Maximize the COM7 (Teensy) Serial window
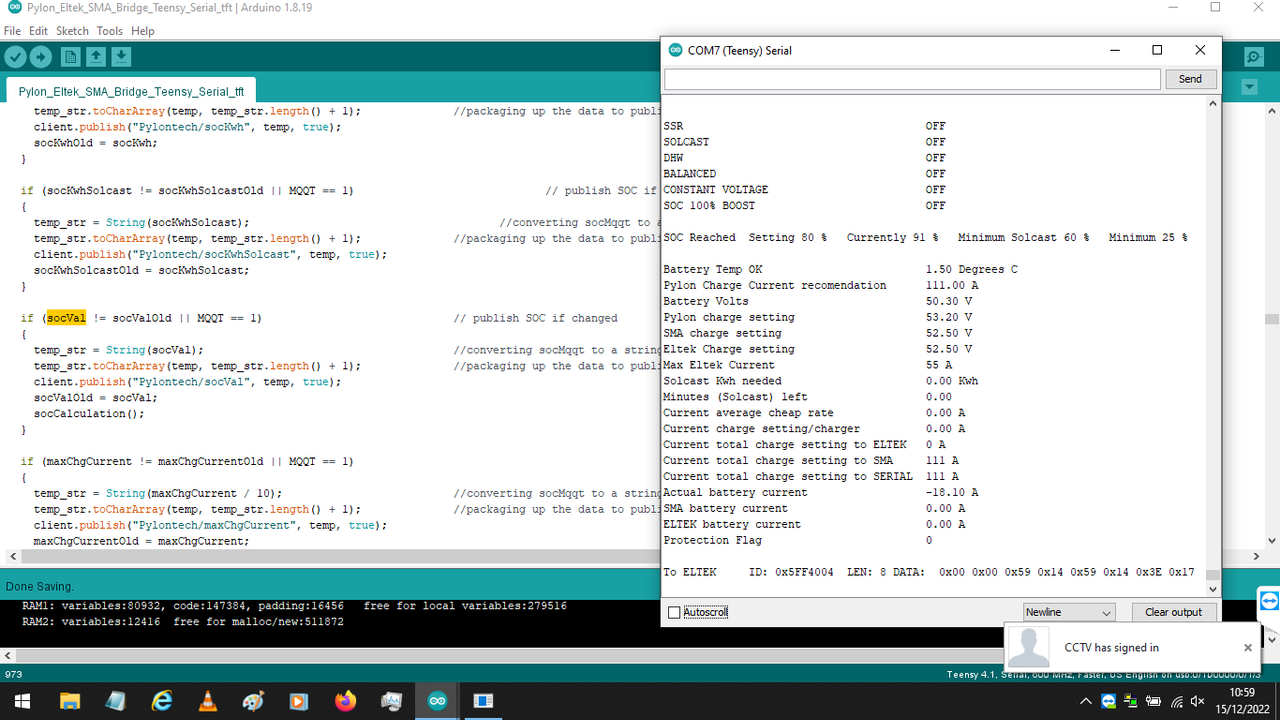Image resolution: width=1280 pixels, height=720 pixels. 1157,50
